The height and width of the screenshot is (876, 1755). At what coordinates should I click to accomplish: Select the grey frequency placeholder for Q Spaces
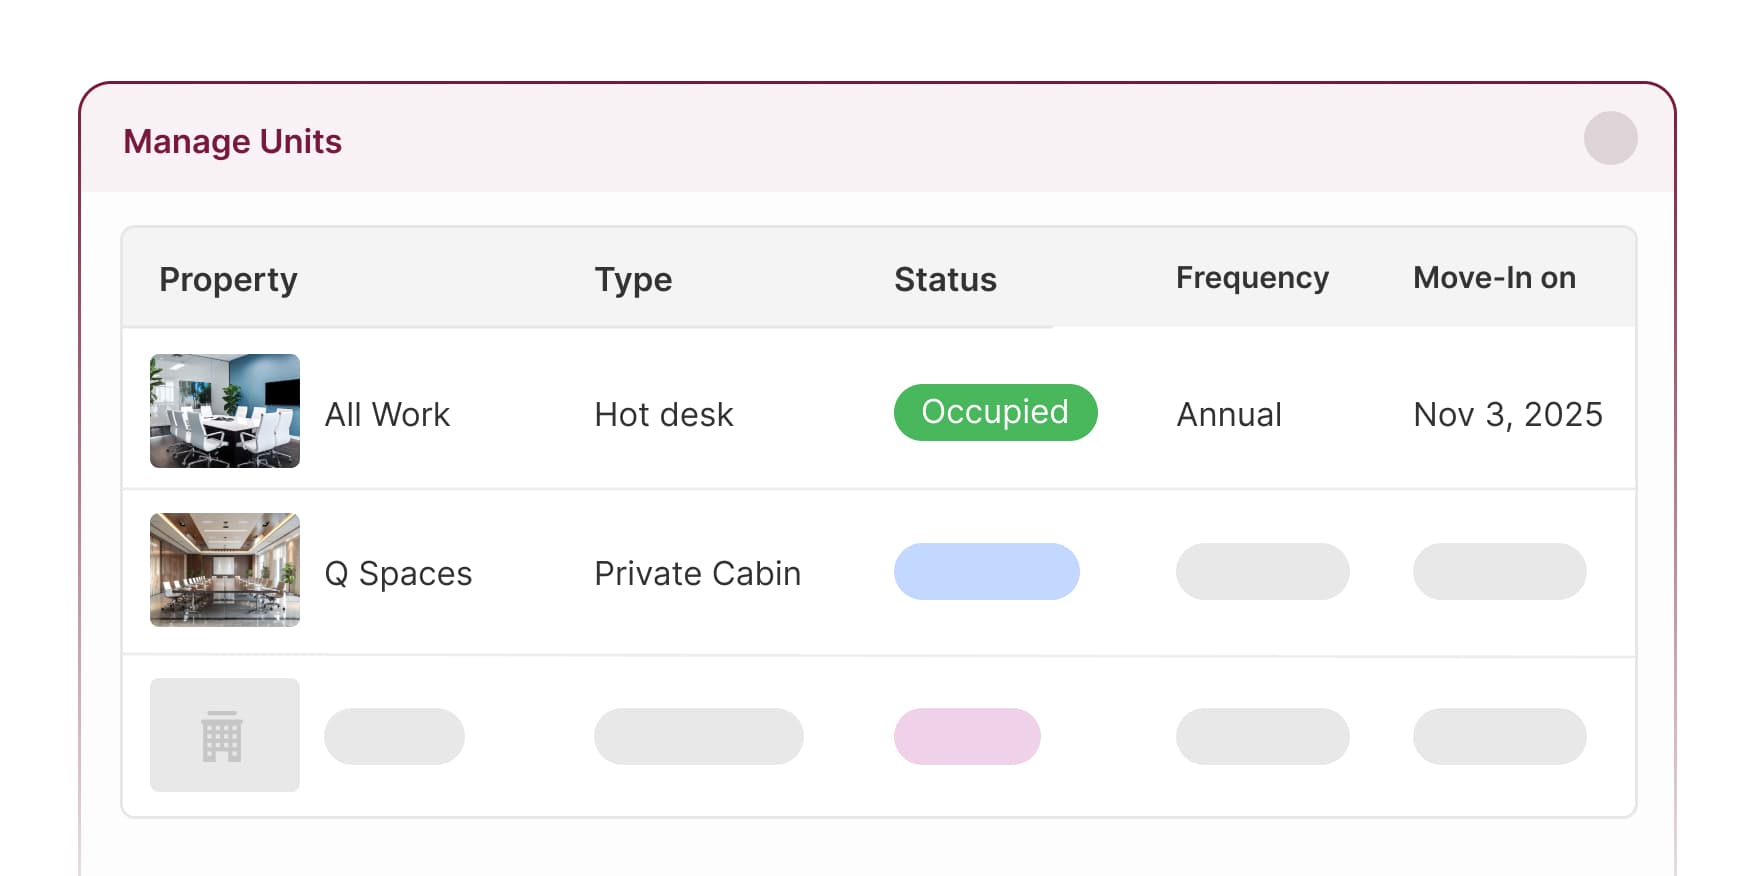tap(1262, 571)
